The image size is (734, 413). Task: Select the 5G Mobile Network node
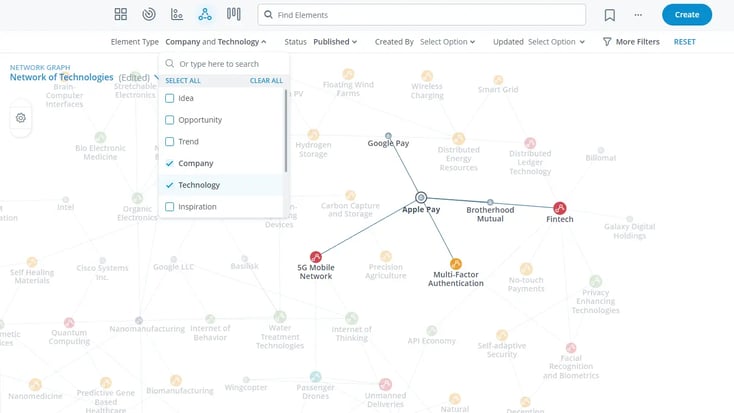point(316,257)
